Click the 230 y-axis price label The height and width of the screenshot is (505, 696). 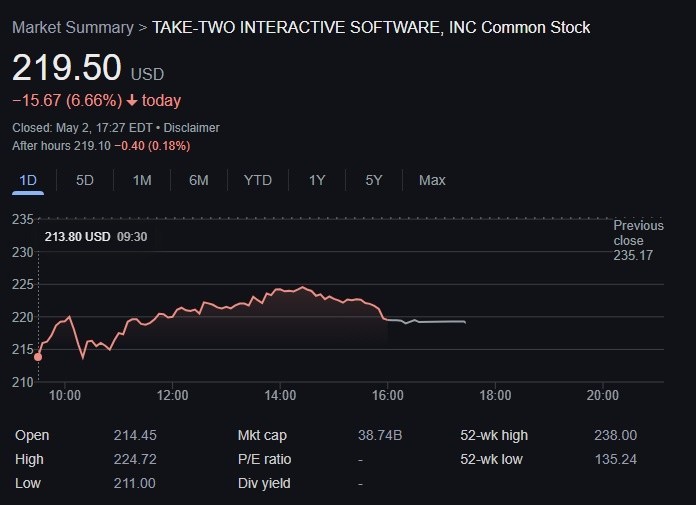23,252
